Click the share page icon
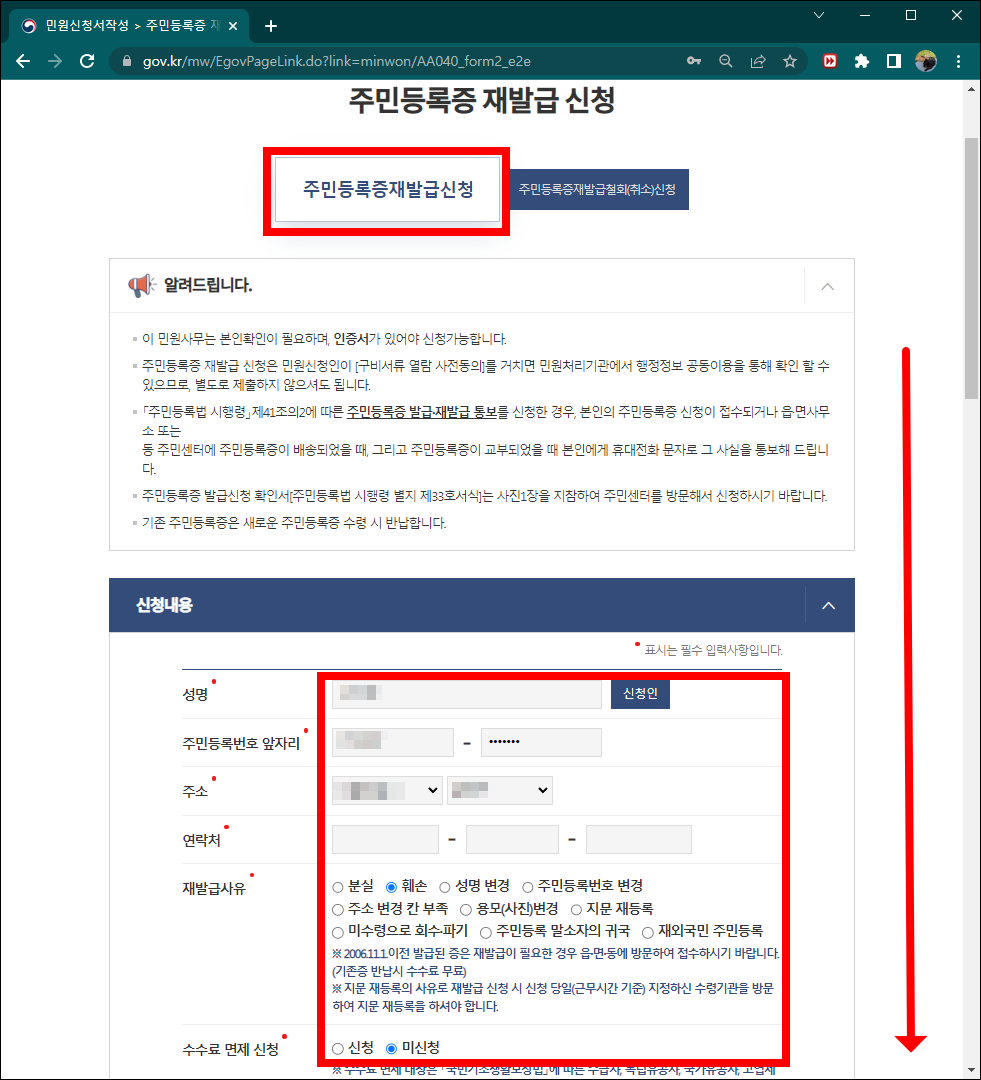The height and width of the screenshot is (1080, 981). tap(758, 61)
